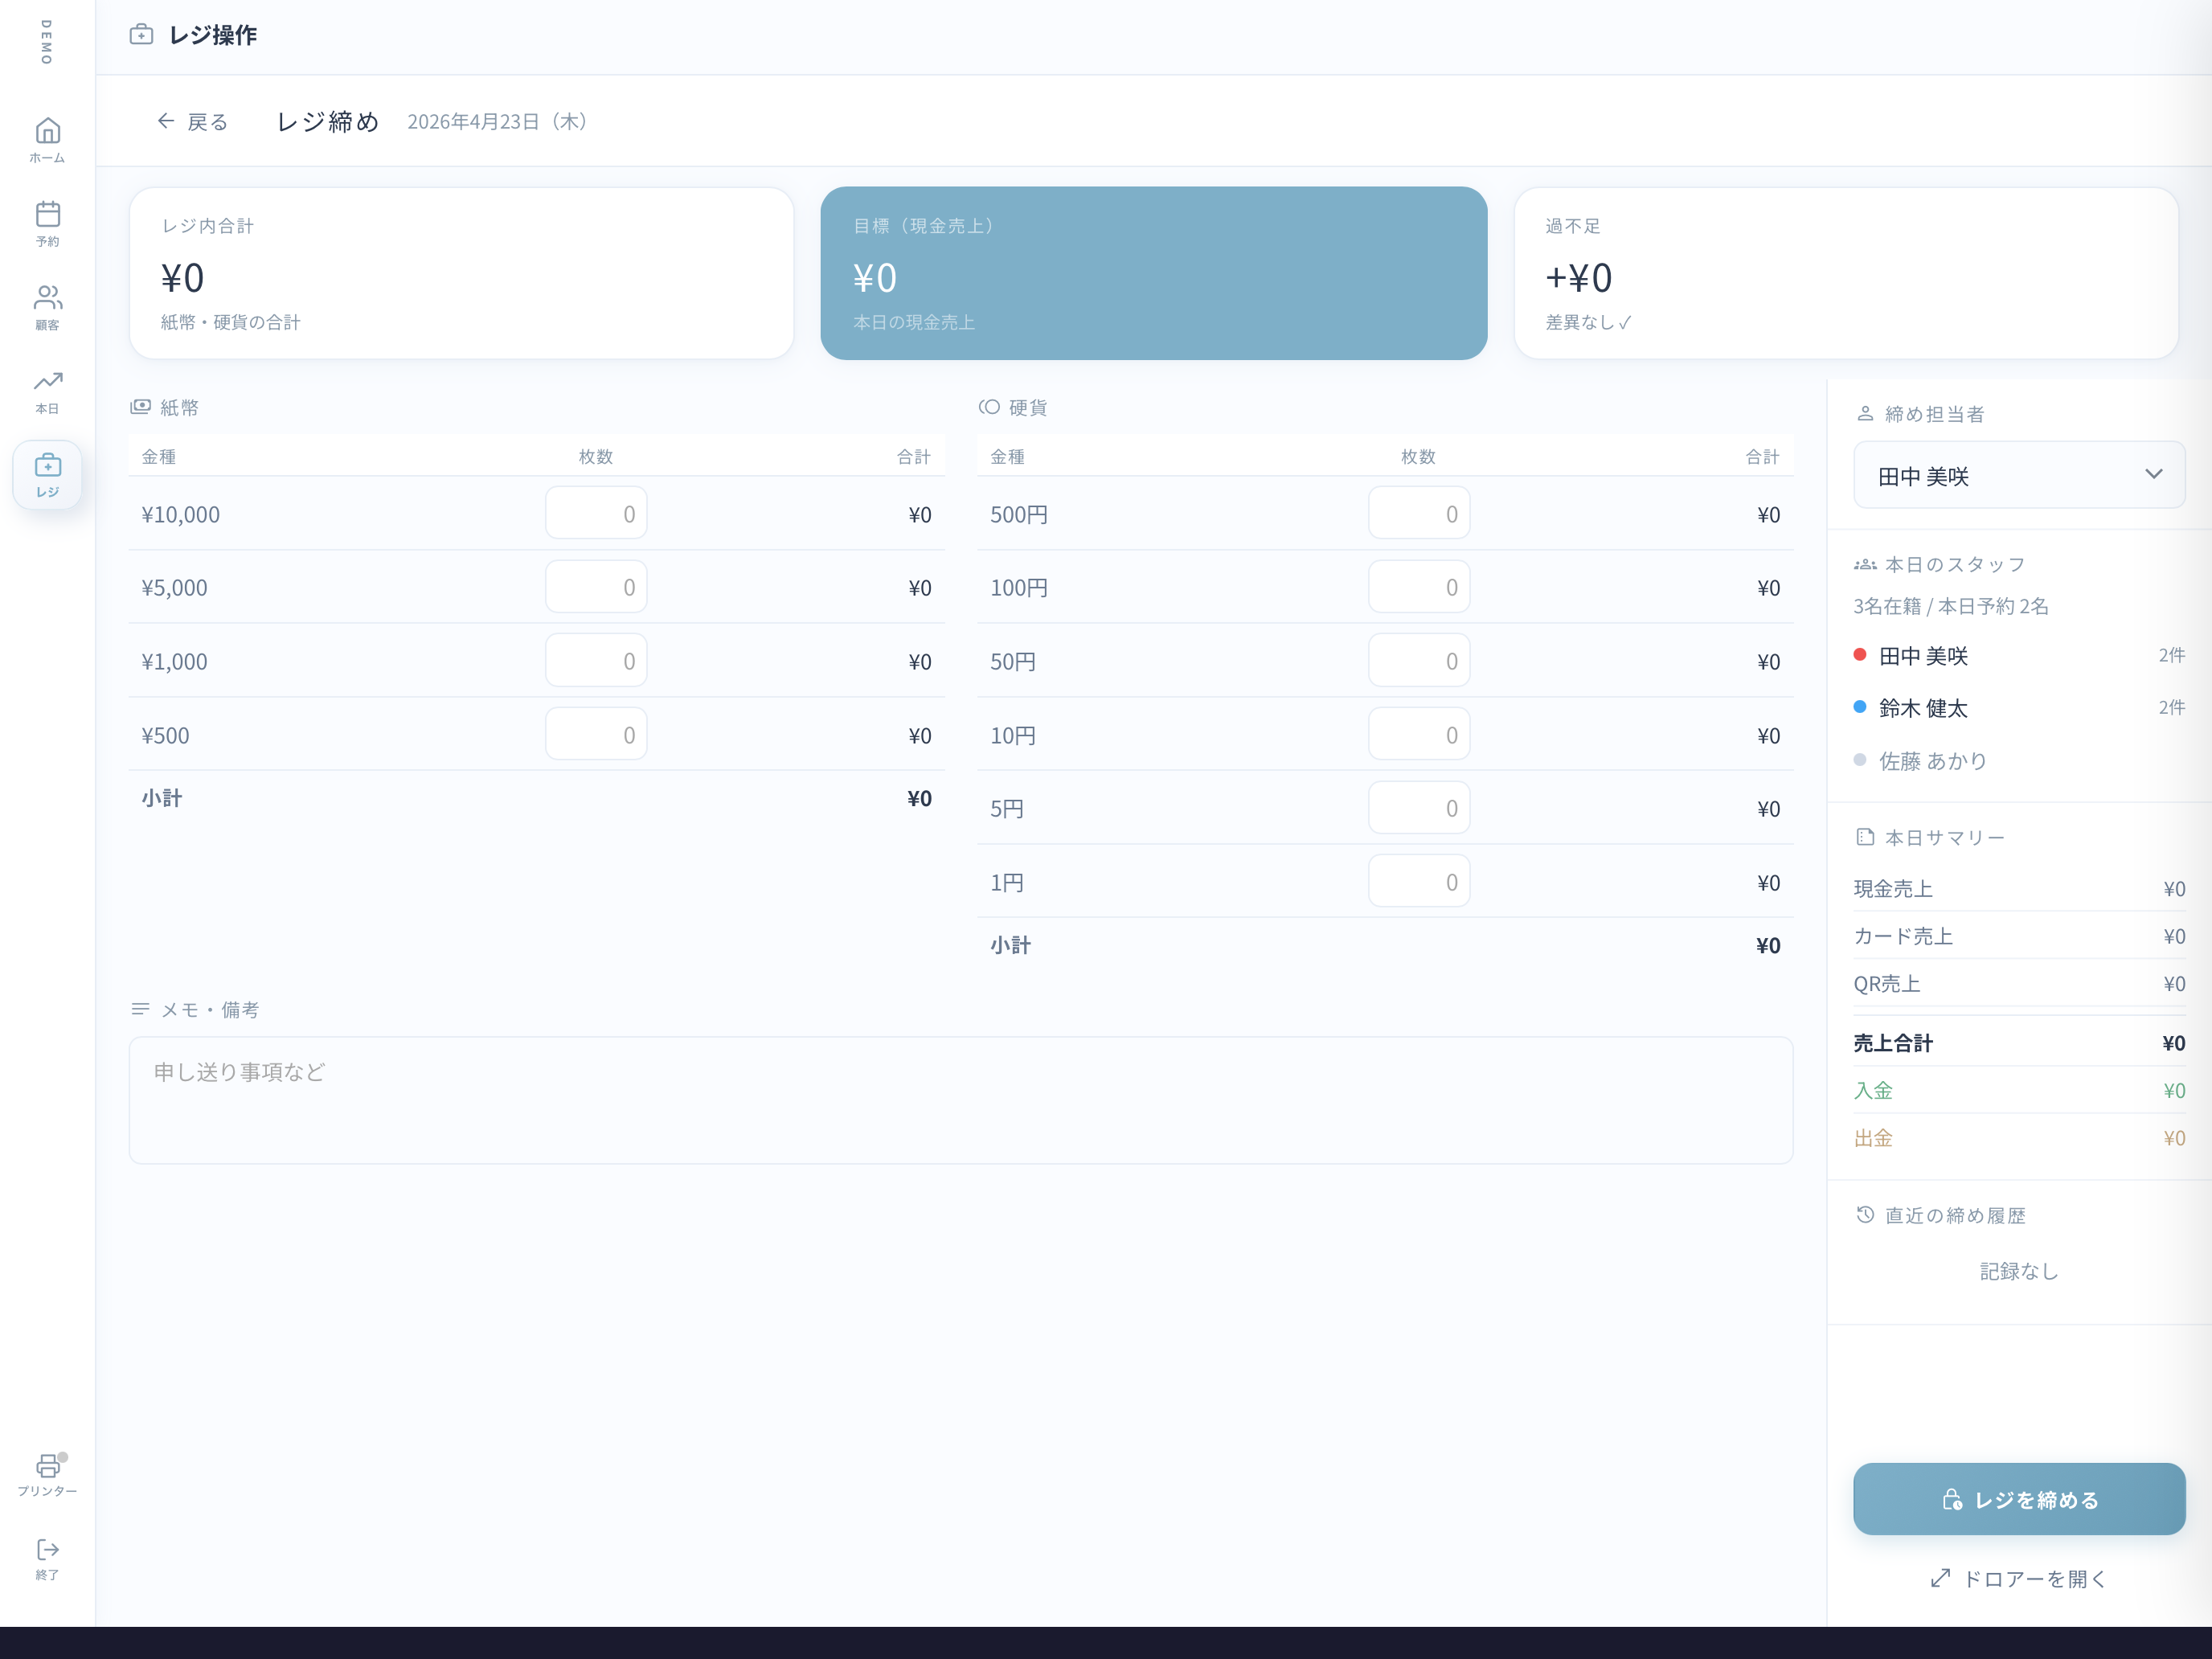
Task: Click the 差異なし status text
Action: click(1588, 322)
